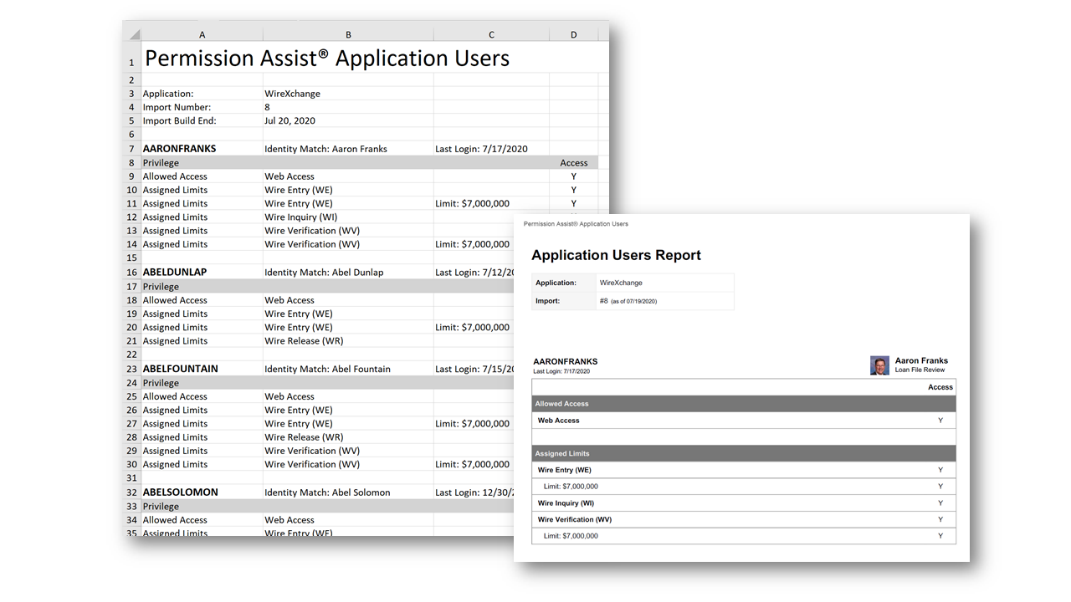Click the 'Web Access' row in the report
Image resolution: width=1071 pixels, height=602 pixels.
pos(744,420)
